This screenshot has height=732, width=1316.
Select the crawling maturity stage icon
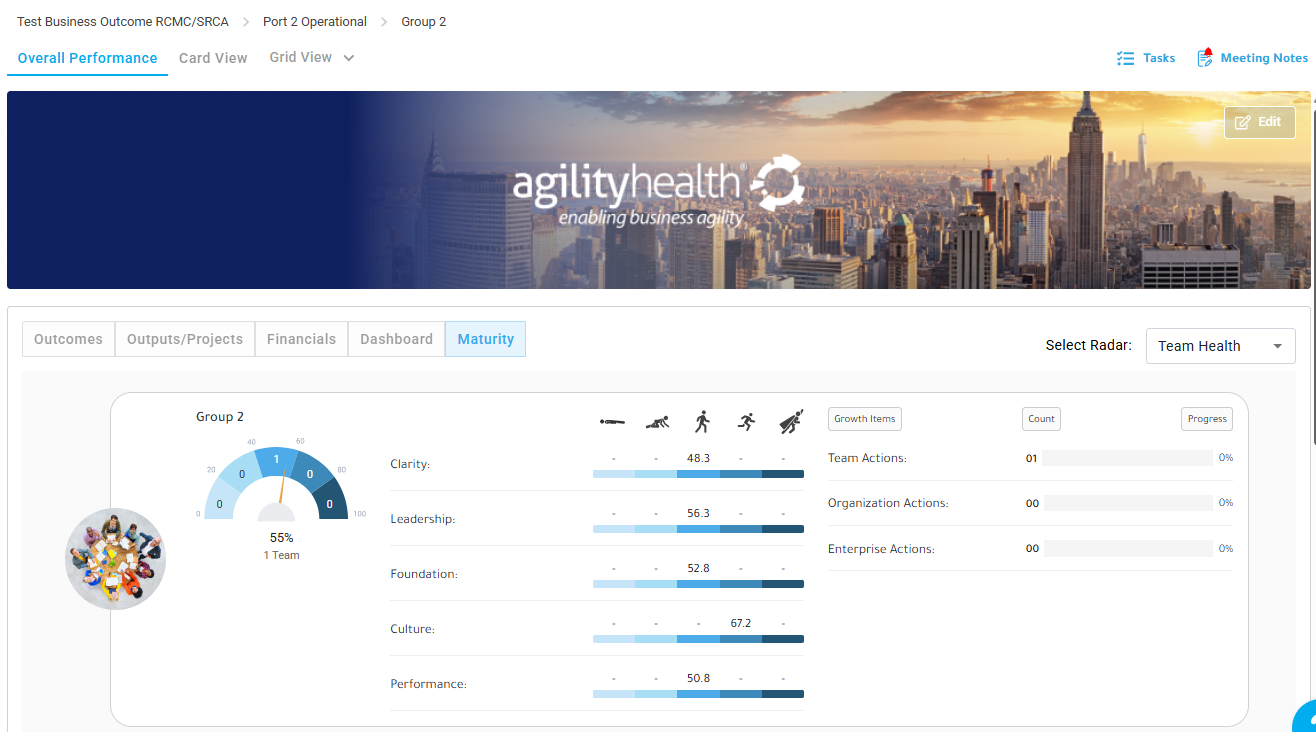656,422
